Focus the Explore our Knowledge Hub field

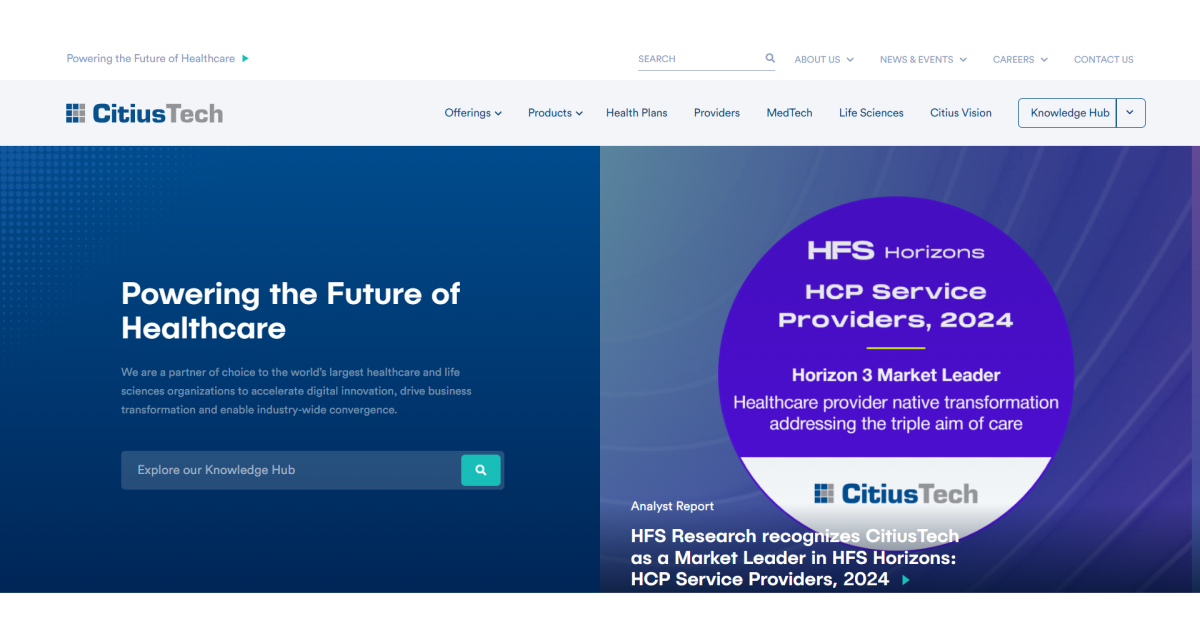[290, 470]
